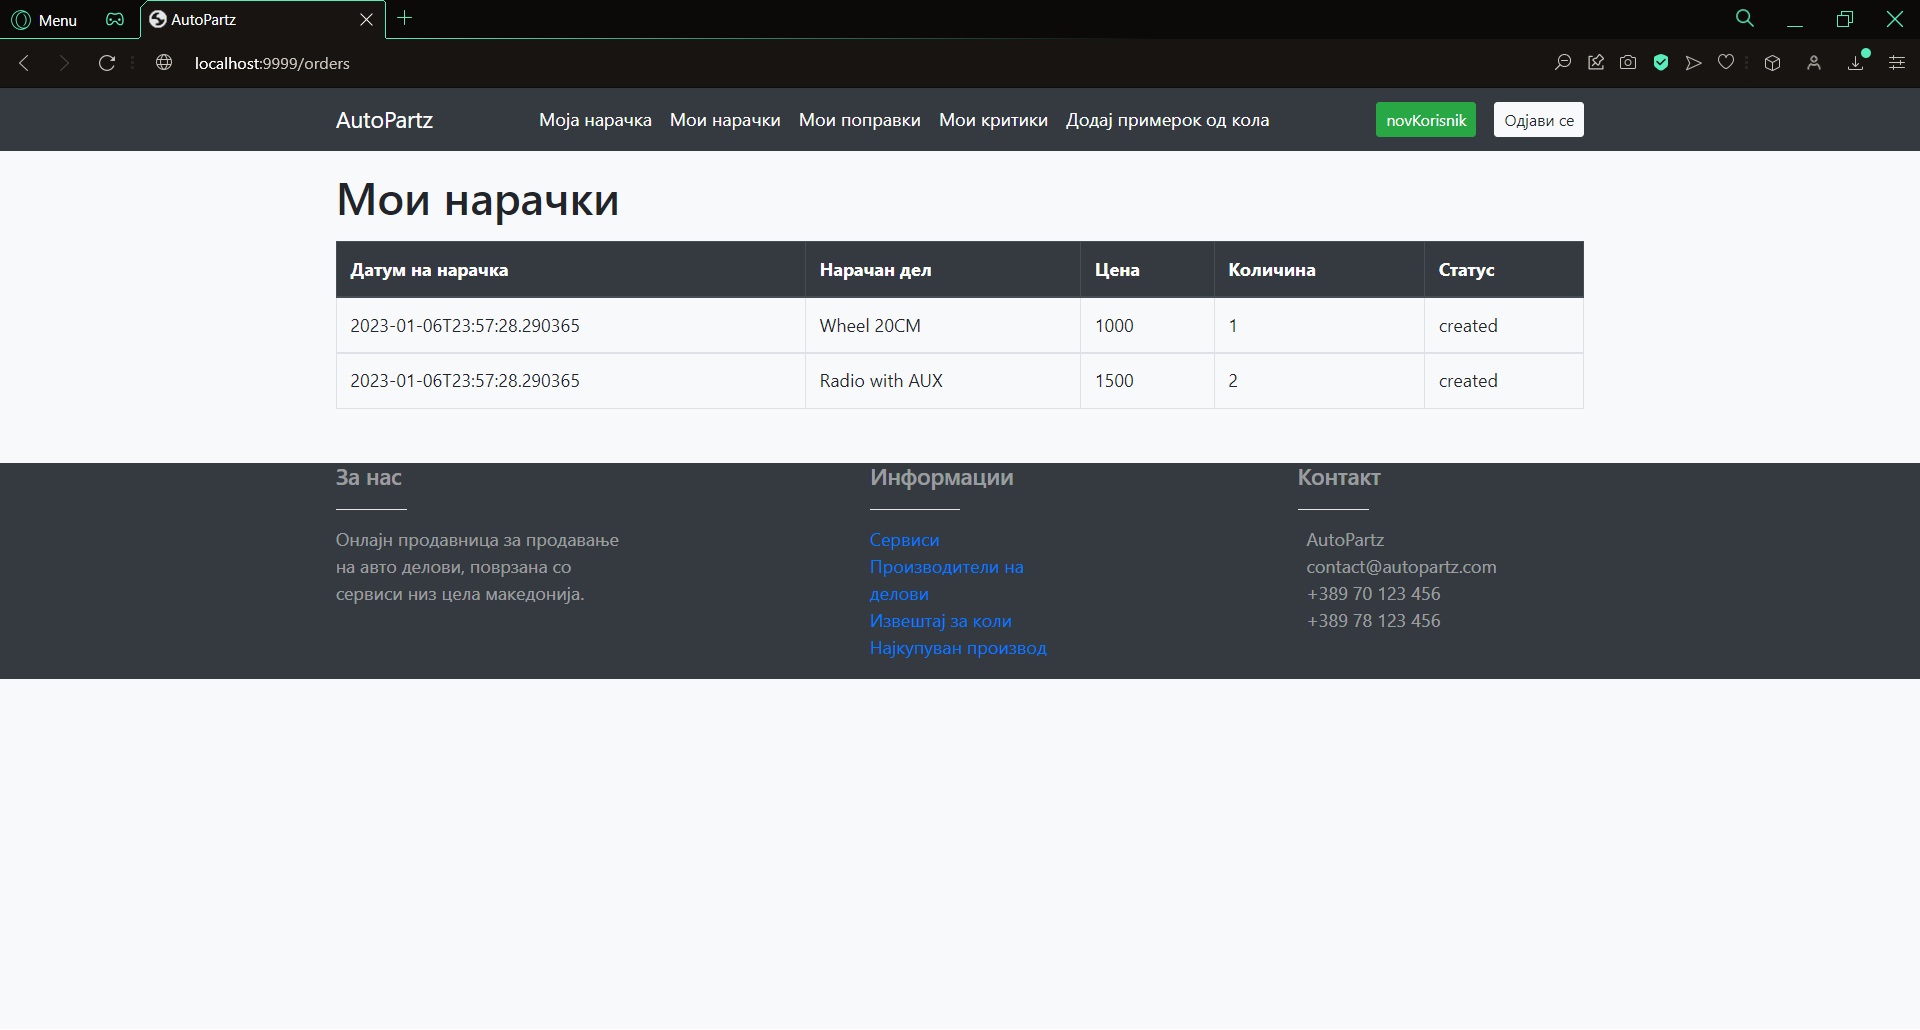This screenshot has height=1030, width=1920.
Task: Open Easy Setup sliders icon
Action: [1896, 63]
